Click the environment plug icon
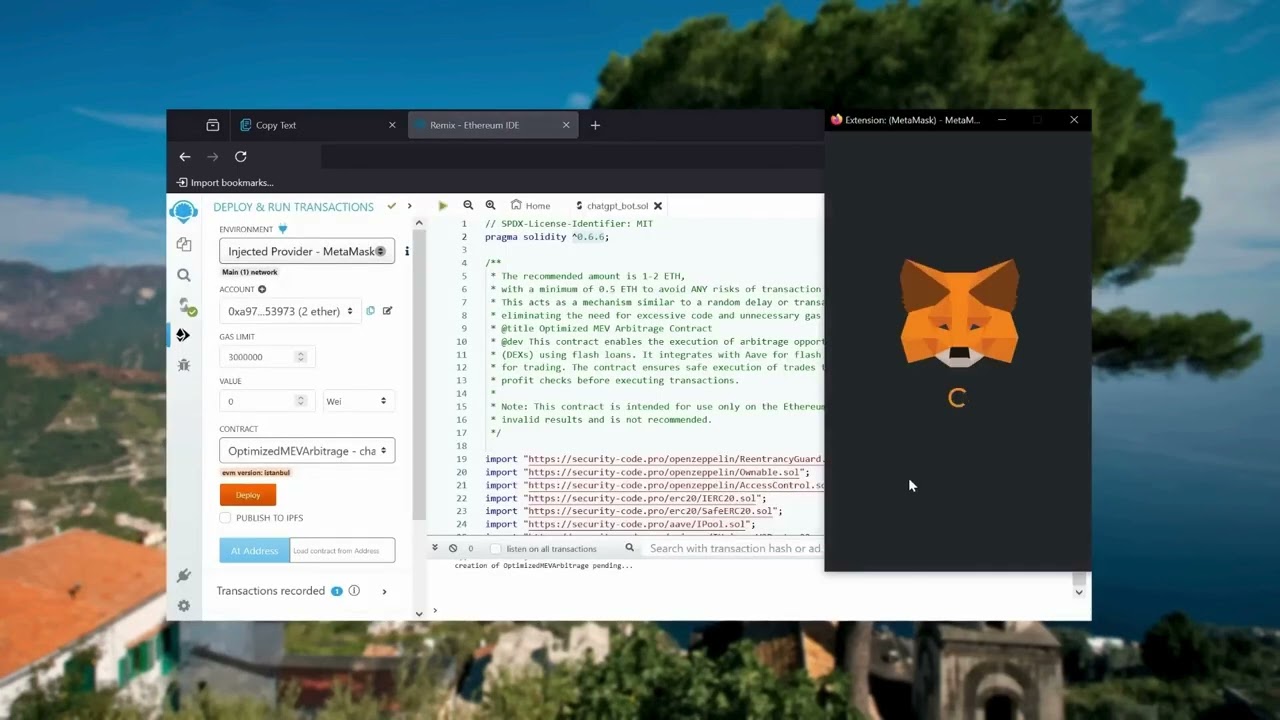 [x=282, y=229]
